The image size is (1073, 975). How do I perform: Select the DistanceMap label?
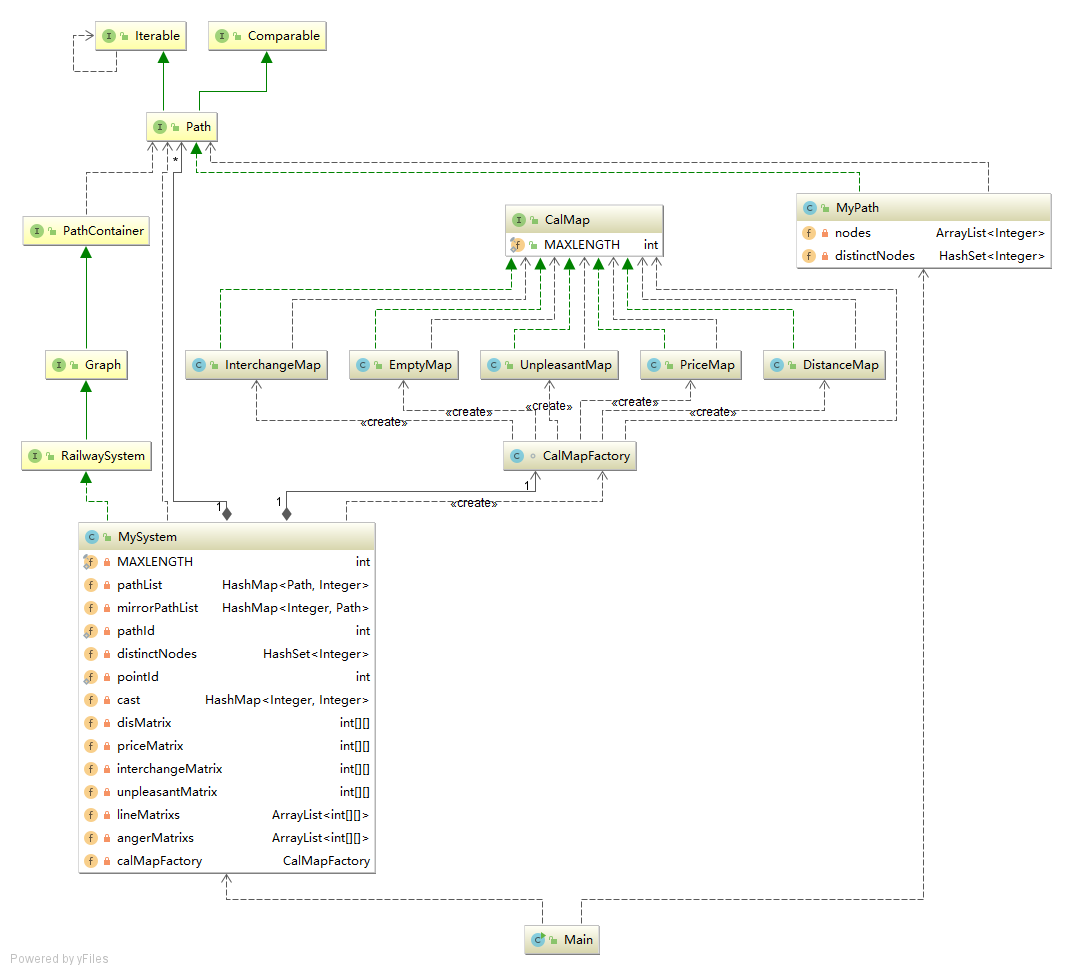pos(841,365)
